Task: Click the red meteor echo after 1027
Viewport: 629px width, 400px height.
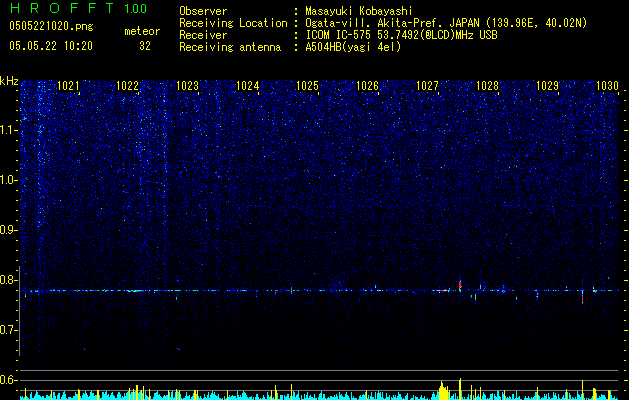Action: click(460, 285)
